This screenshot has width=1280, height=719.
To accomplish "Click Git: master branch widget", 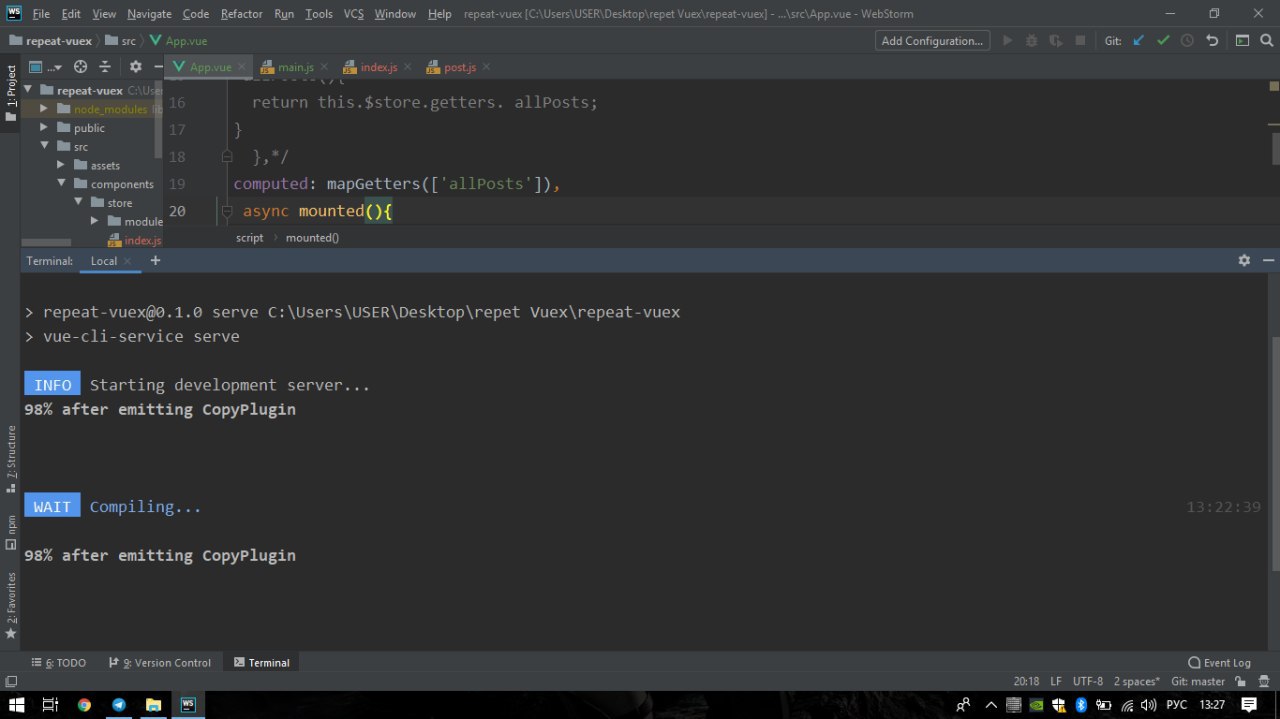I will (x=1198, y=681).
